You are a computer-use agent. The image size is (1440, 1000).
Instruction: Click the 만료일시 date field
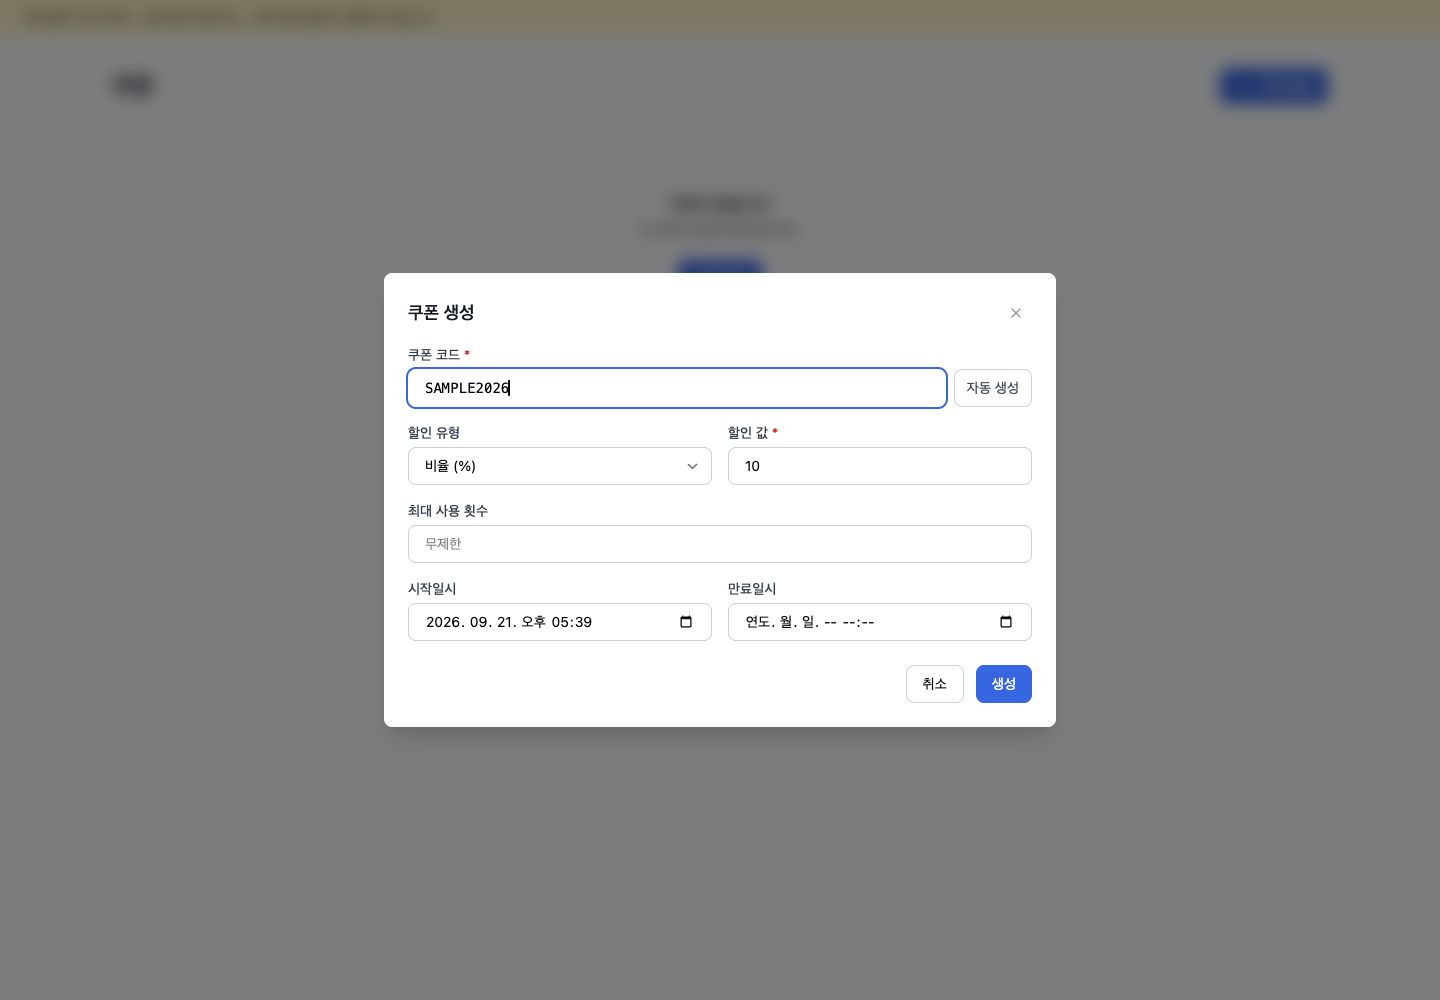[x=880, y=622]
